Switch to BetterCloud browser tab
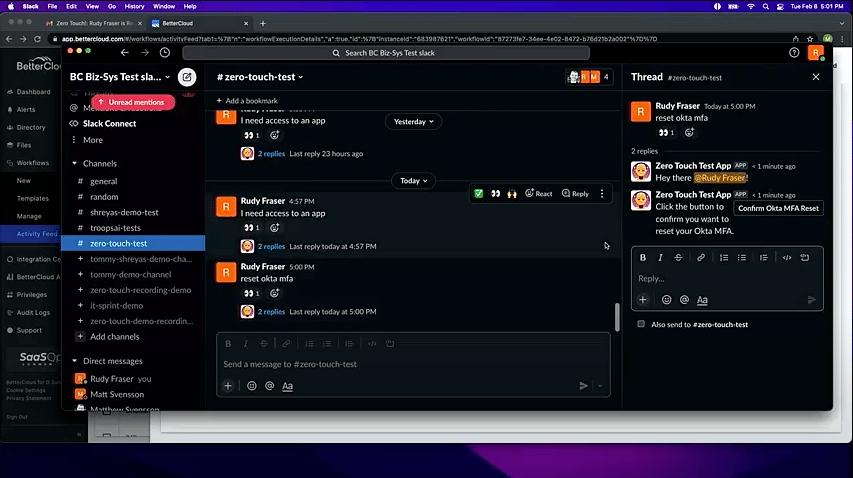This screenshot has width=853, height=478. click(199, 23)
